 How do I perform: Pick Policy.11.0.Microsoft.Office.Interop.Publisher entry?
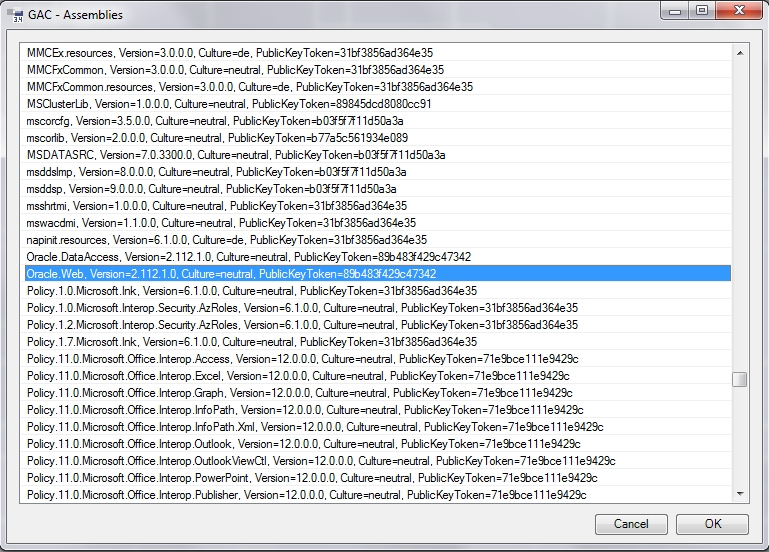(307, 495)
